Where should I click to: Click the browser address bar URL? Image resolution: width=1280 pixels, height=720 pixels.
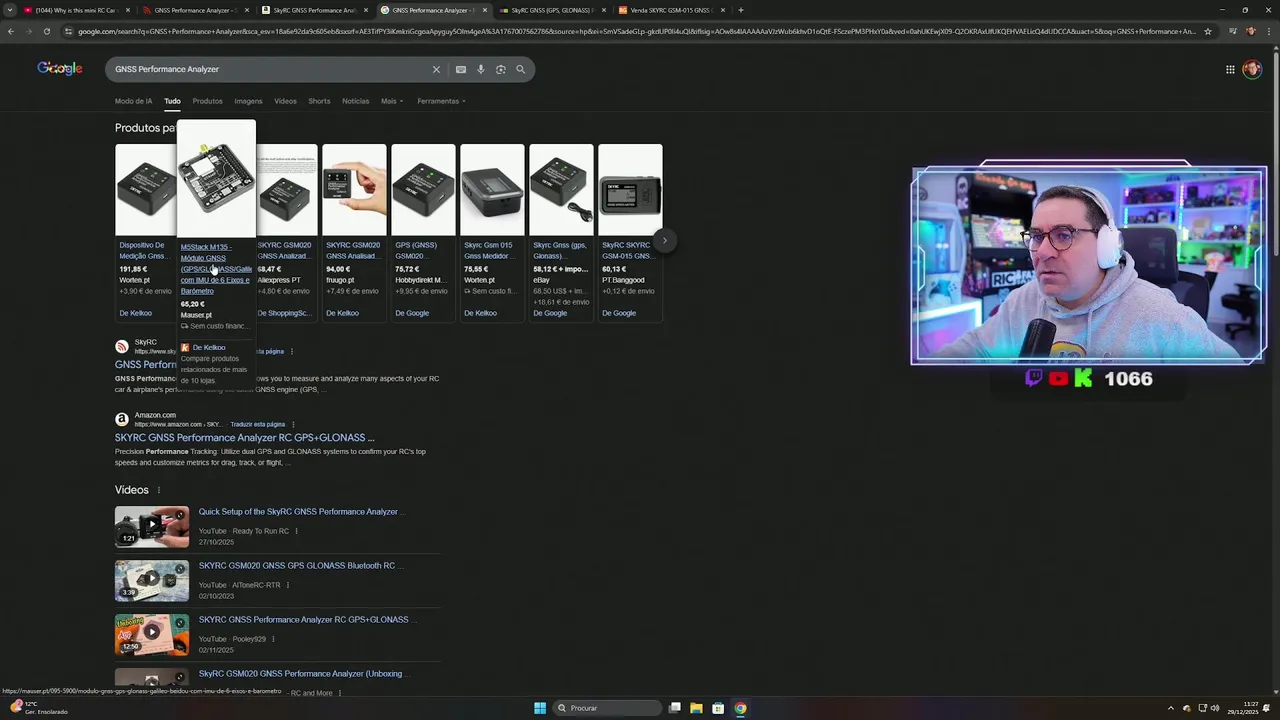[x=635, y=31]
